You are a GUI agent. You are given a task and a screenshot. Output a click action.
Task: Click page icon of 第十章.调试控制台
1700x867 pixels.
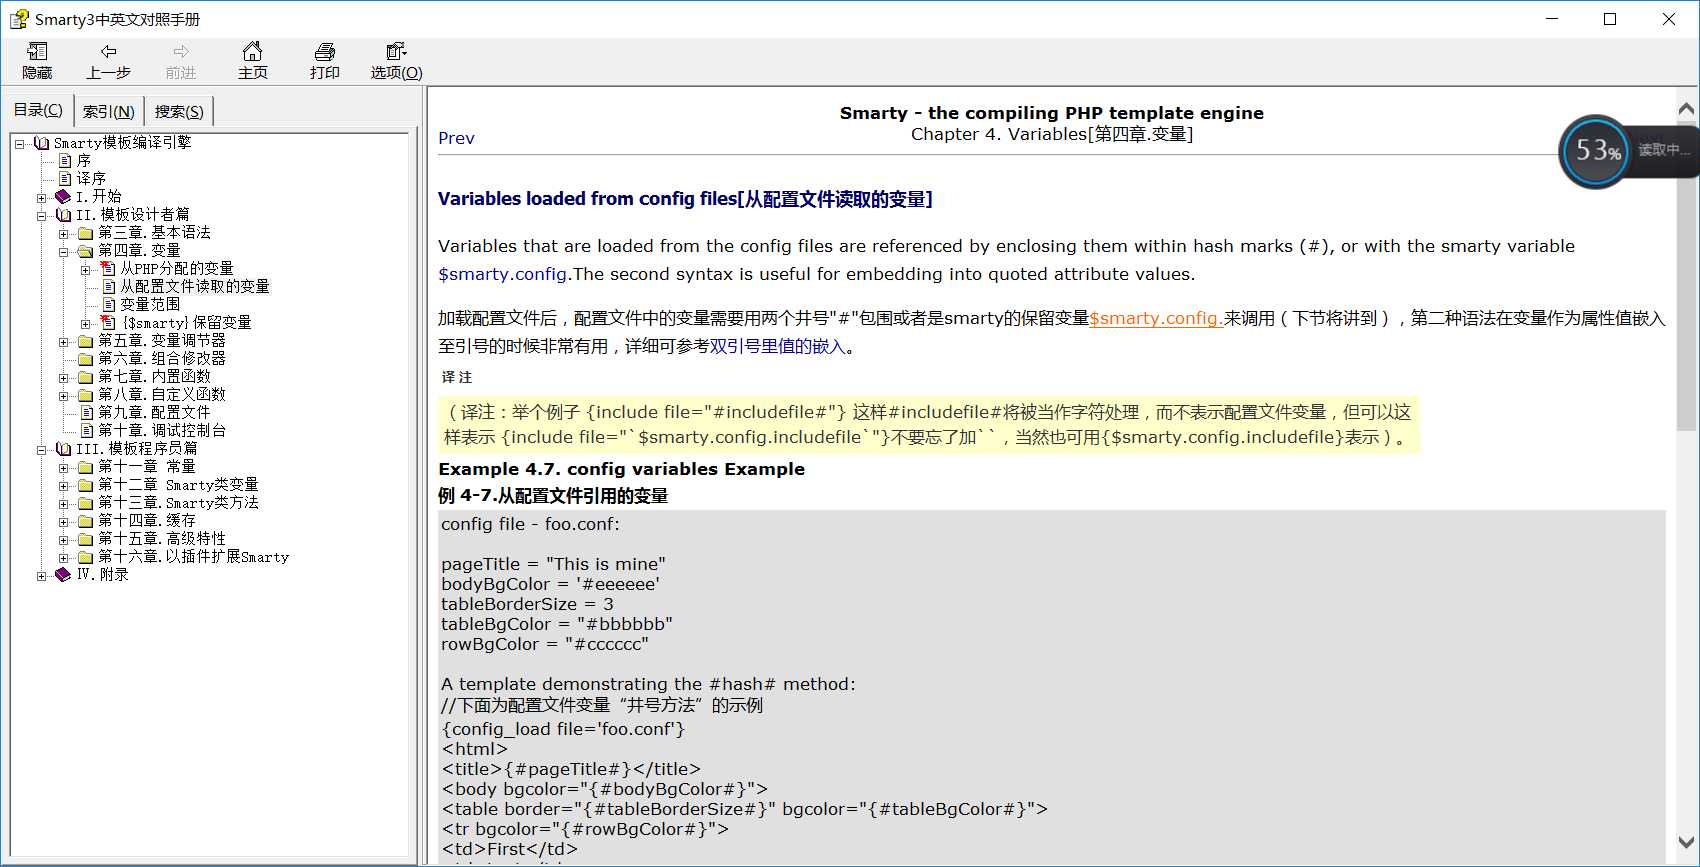pos(87,431)
